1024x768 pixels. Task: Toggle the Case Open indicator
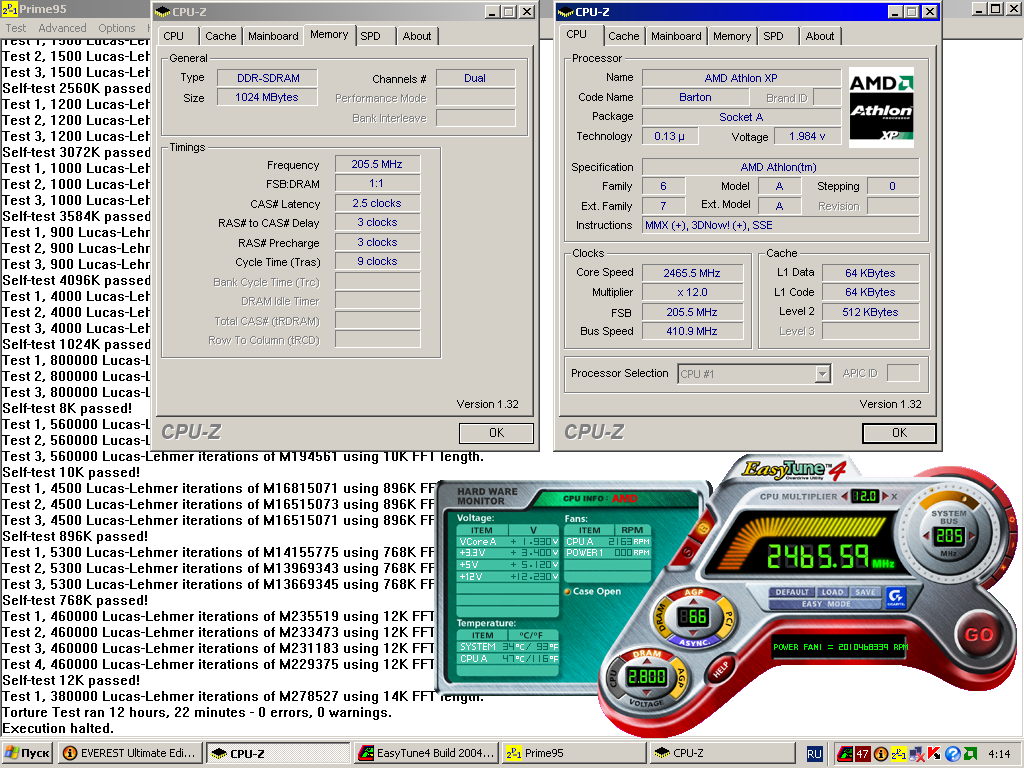click(567, 591)
